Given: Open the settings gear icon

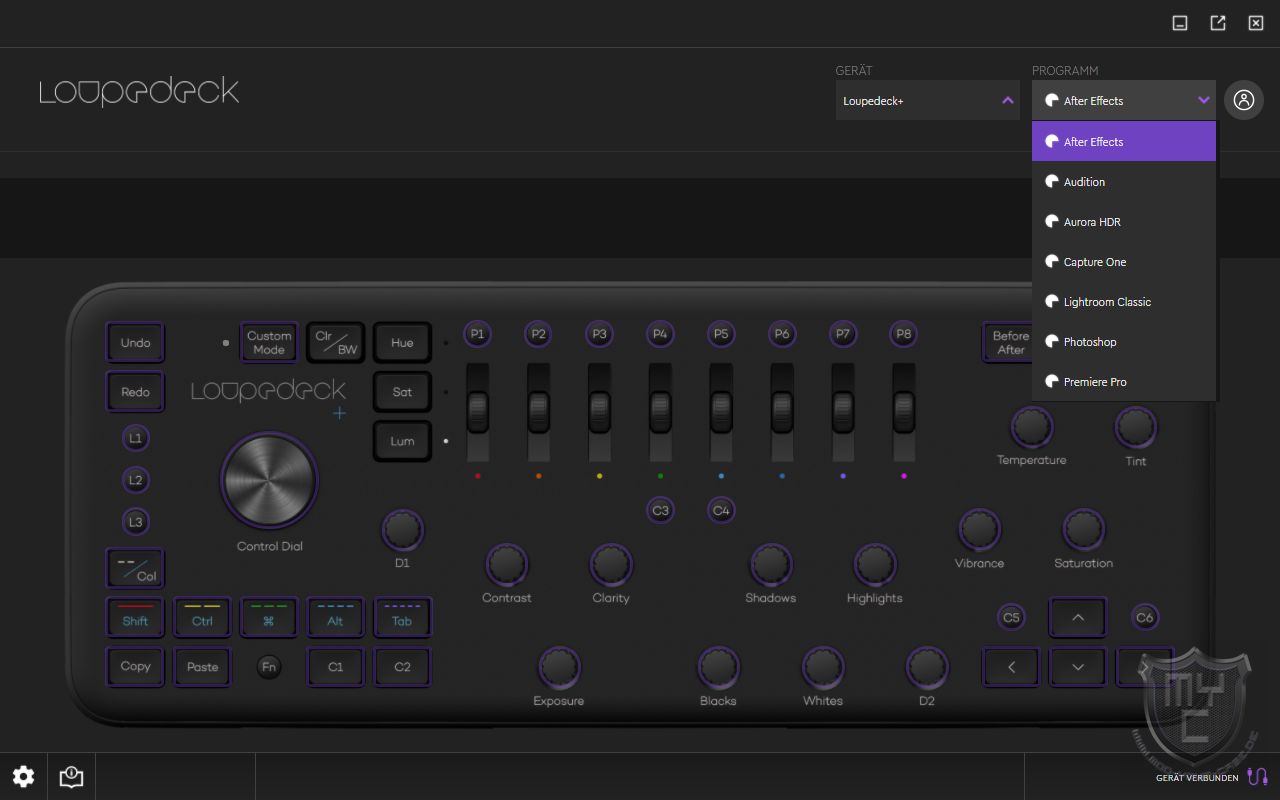Looking at the screenshot, I should click(x=23, y=777).
